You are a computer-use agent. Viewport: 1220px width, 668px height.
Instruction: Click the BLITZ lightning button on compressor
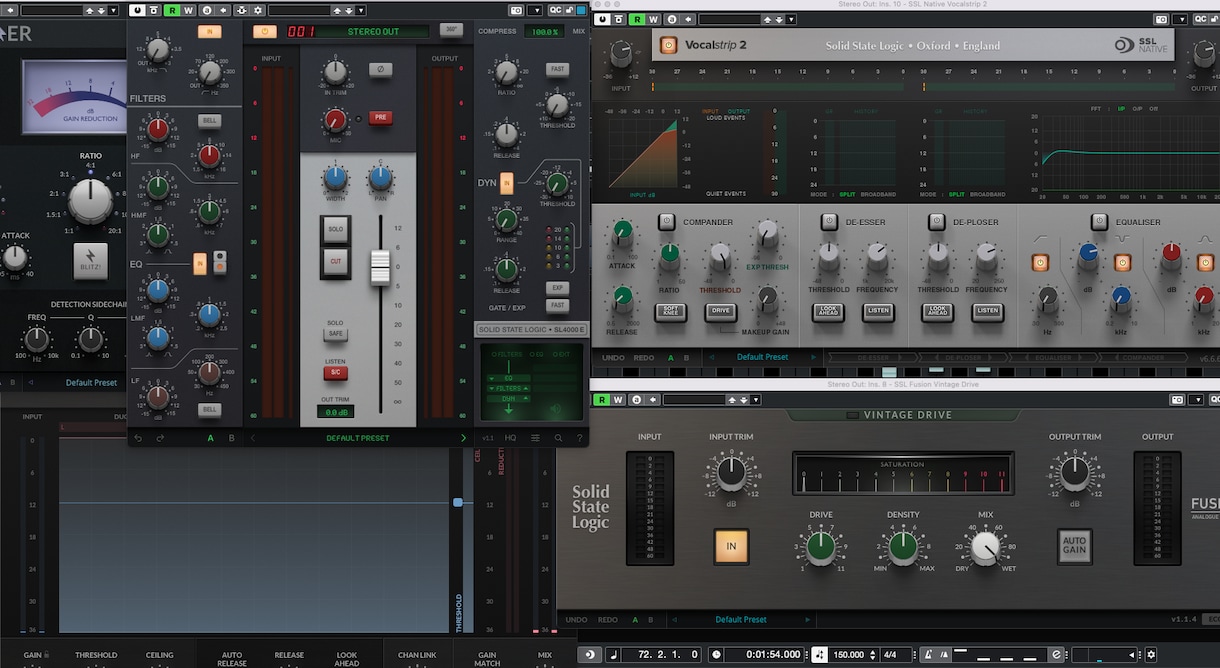(90, 260)
